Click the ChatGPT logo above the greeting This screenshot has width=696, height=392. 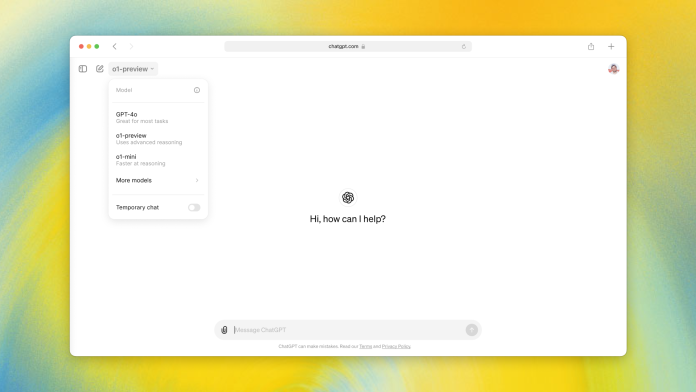point(348,198)
